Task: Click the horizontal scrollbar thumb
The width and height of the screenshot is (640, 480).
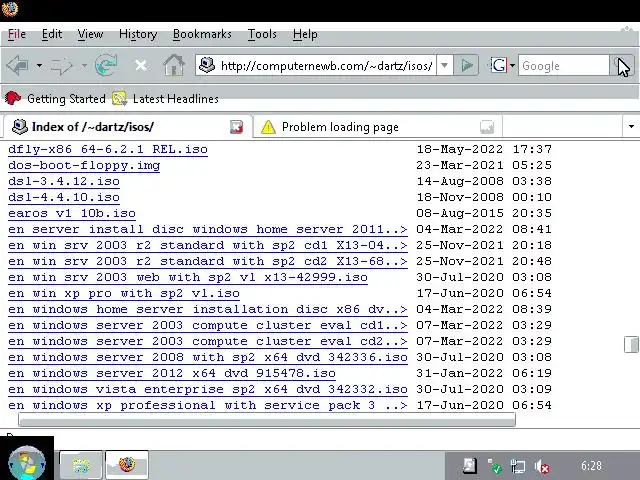Action: point(267,420)
